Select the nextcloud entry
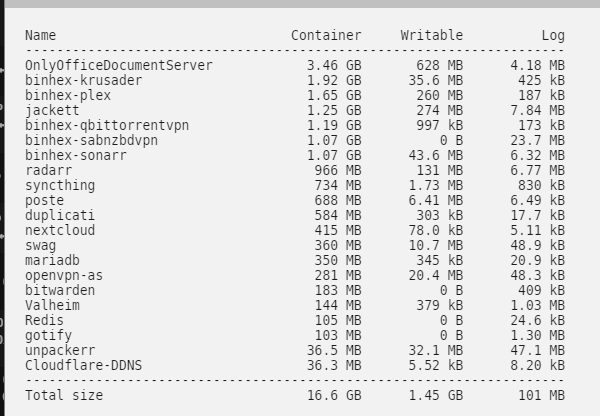The image size is (600, 416). (x=60, y=230)
